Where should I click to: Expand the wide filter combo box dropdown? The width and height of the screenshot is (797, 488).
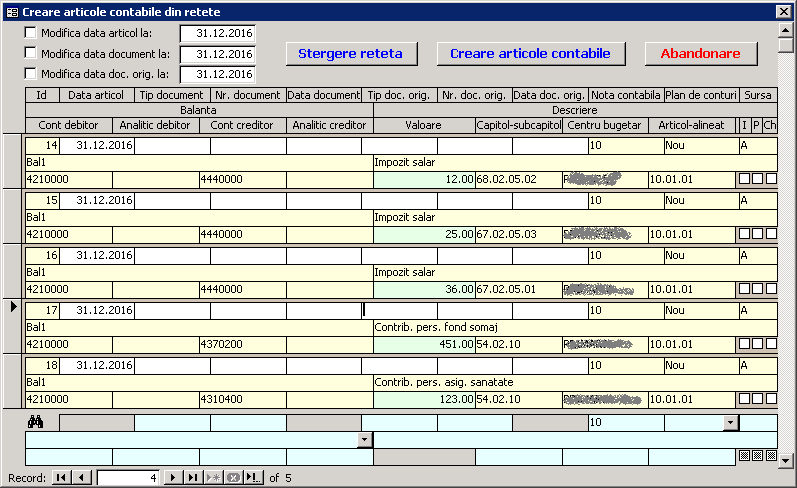click(x=364, y=440)
